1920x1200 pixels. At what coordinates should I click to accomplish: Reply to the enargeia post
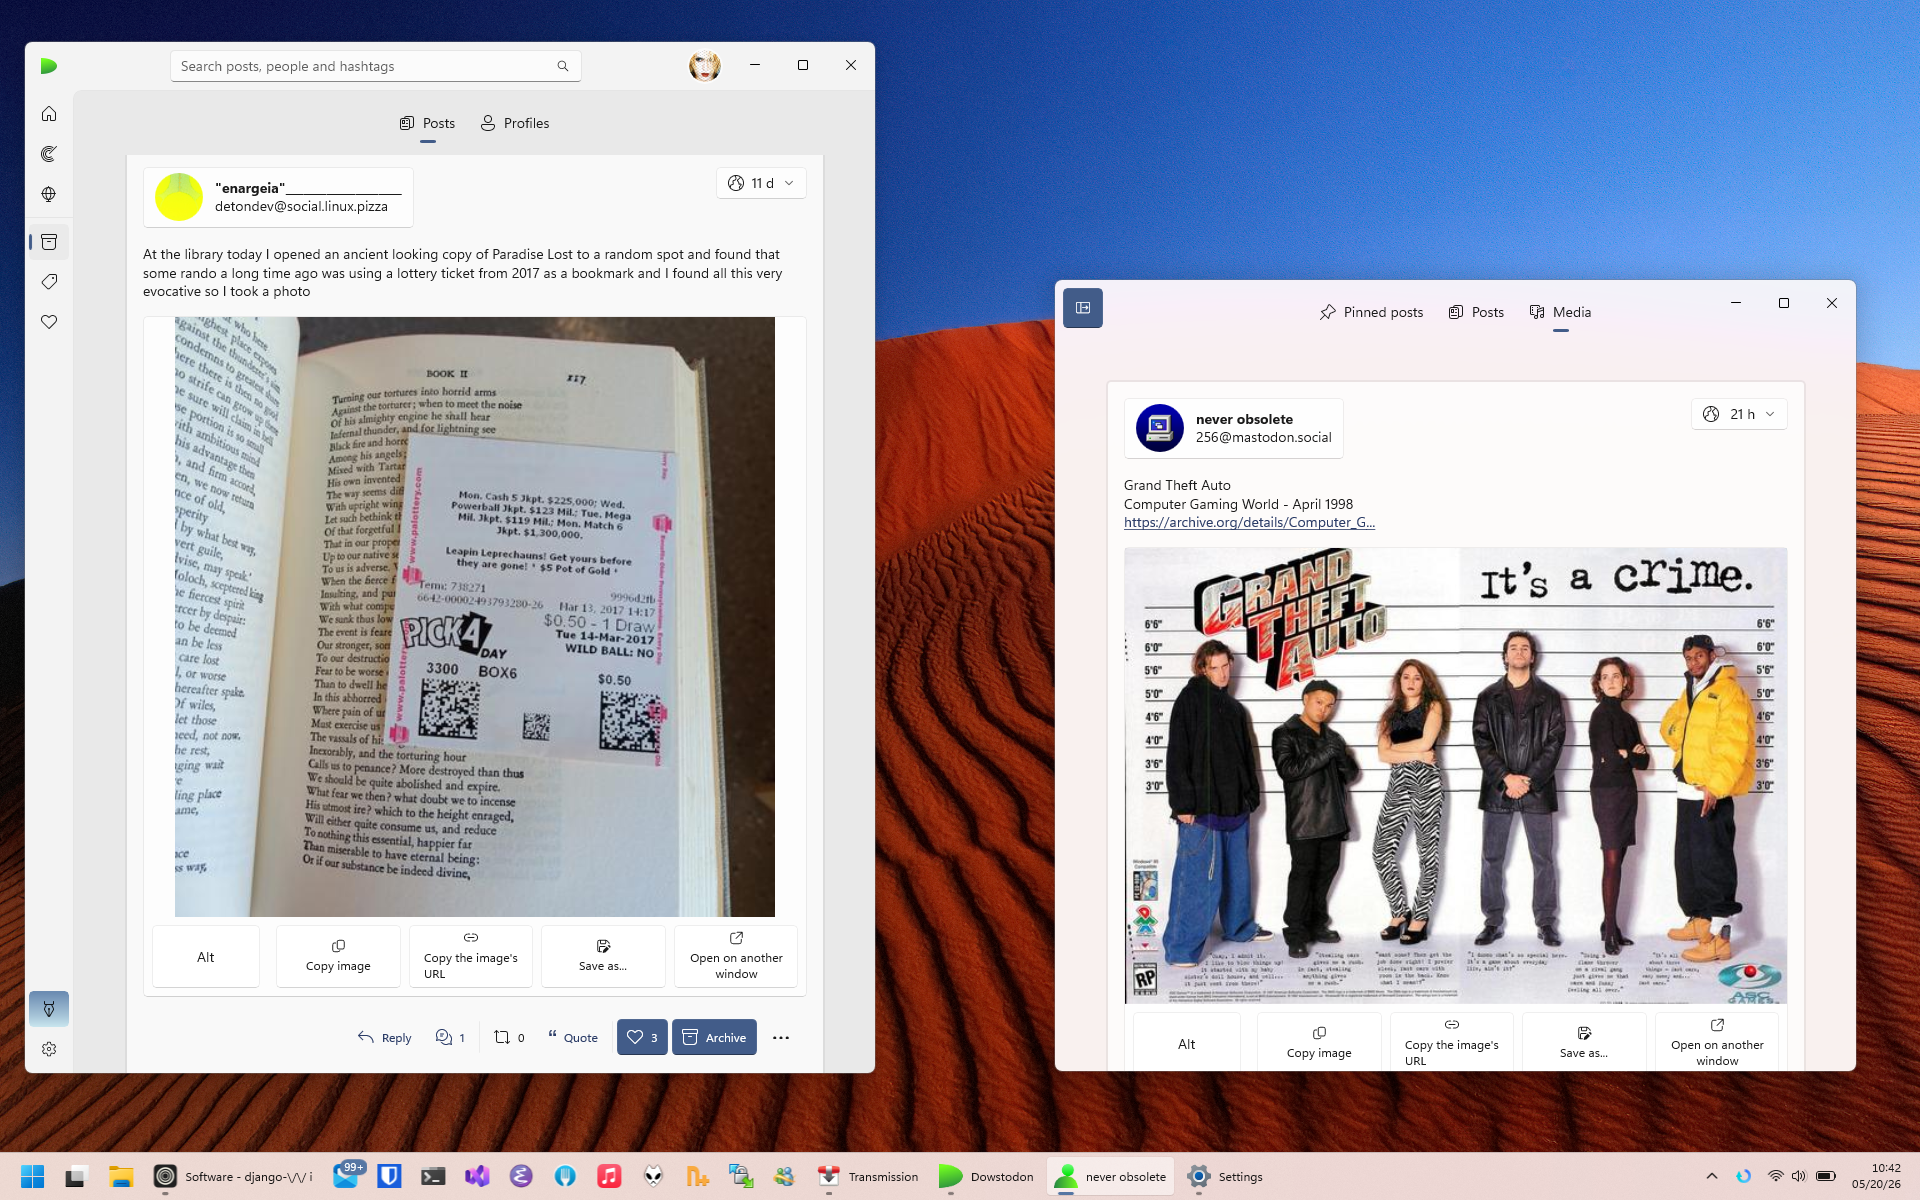(x=385, y=1038)
